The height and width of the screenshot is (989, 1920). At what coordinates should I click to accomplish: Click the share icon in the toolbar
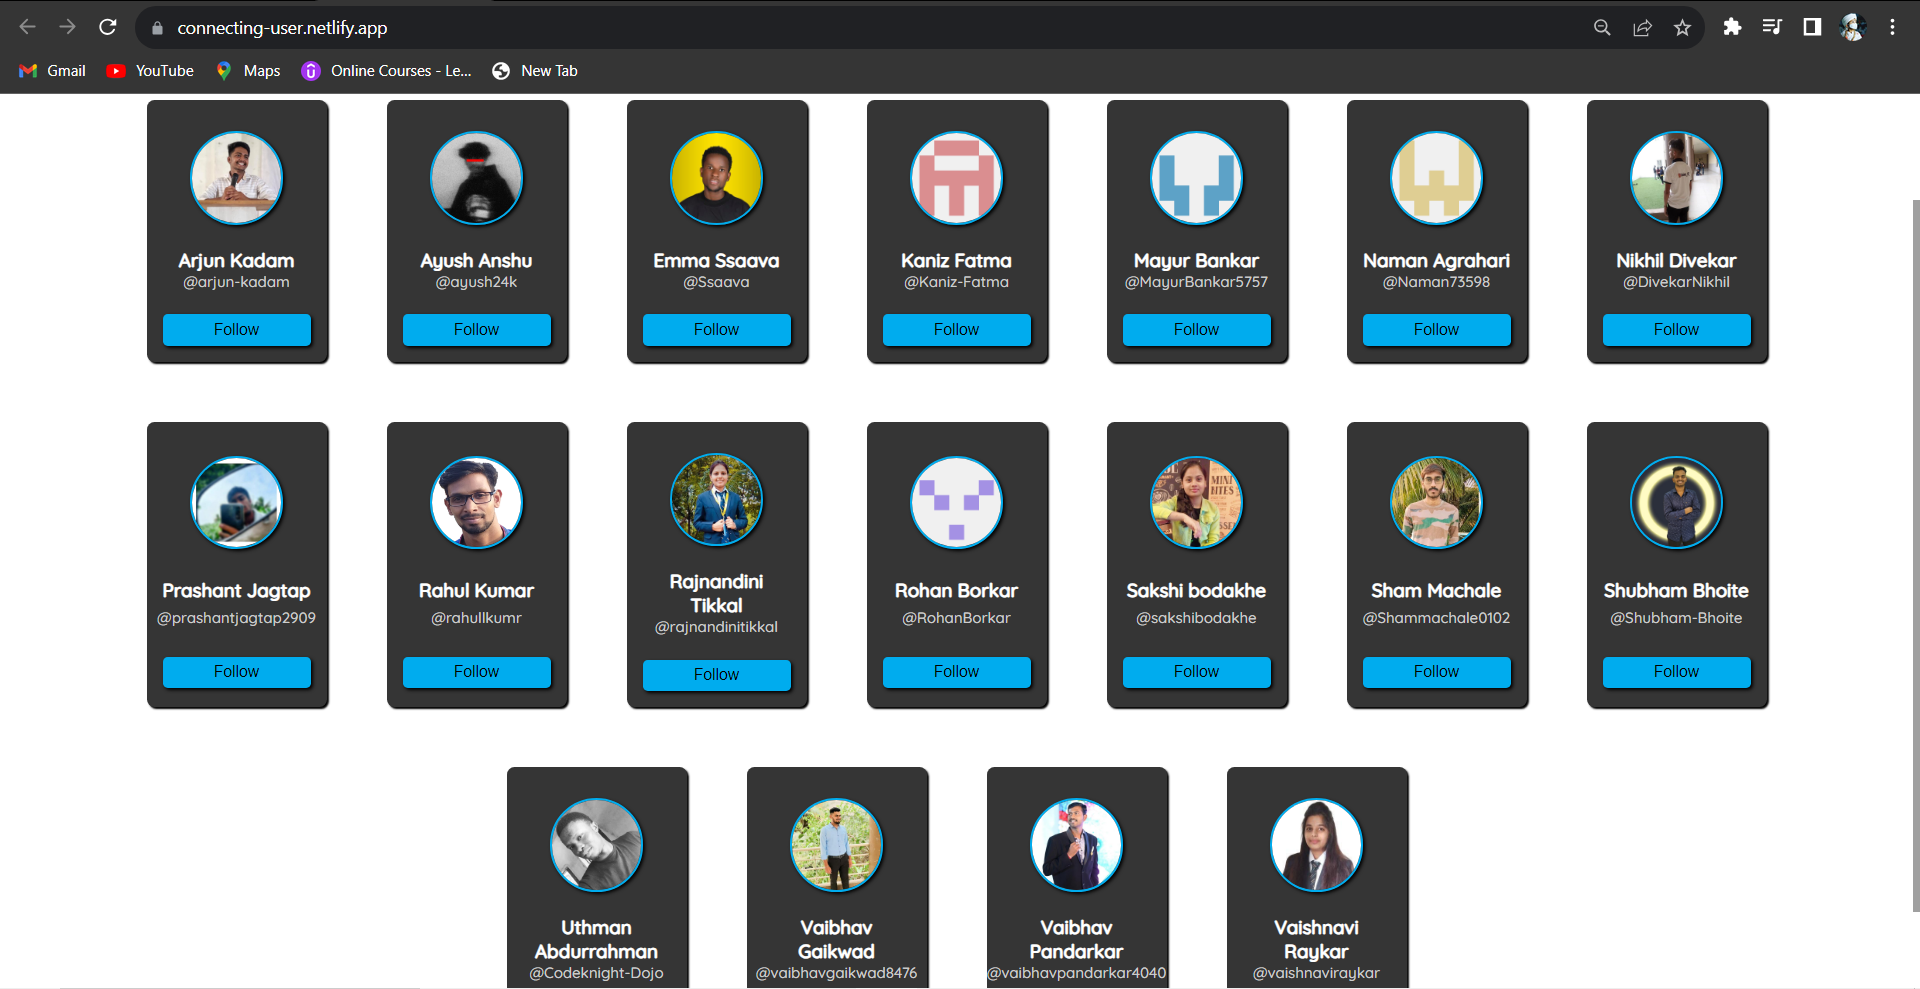click(x=1642, y=27)
